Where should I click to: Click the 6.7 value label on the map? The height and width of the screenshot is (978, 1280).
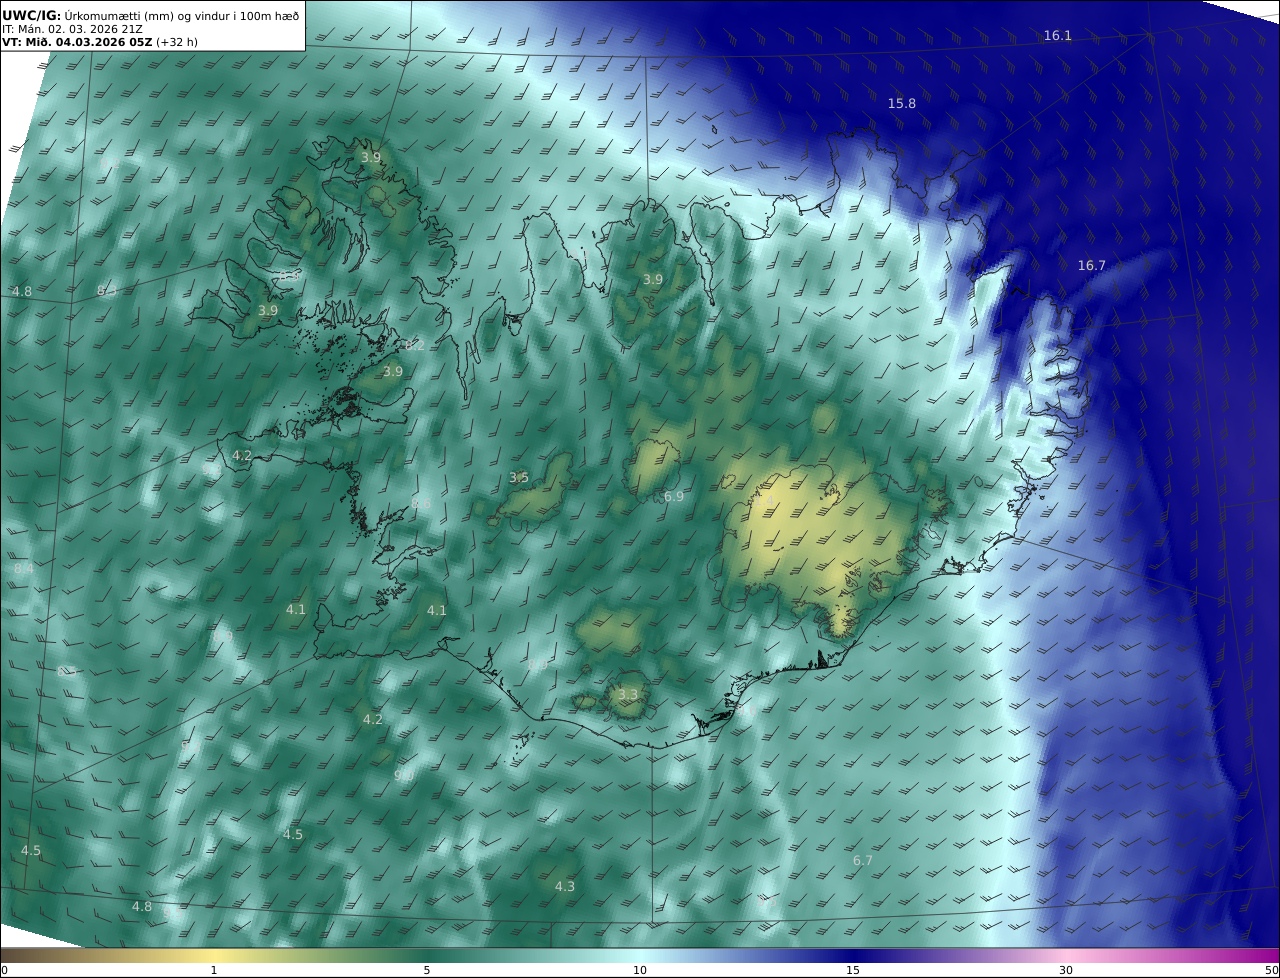(863, 861)
